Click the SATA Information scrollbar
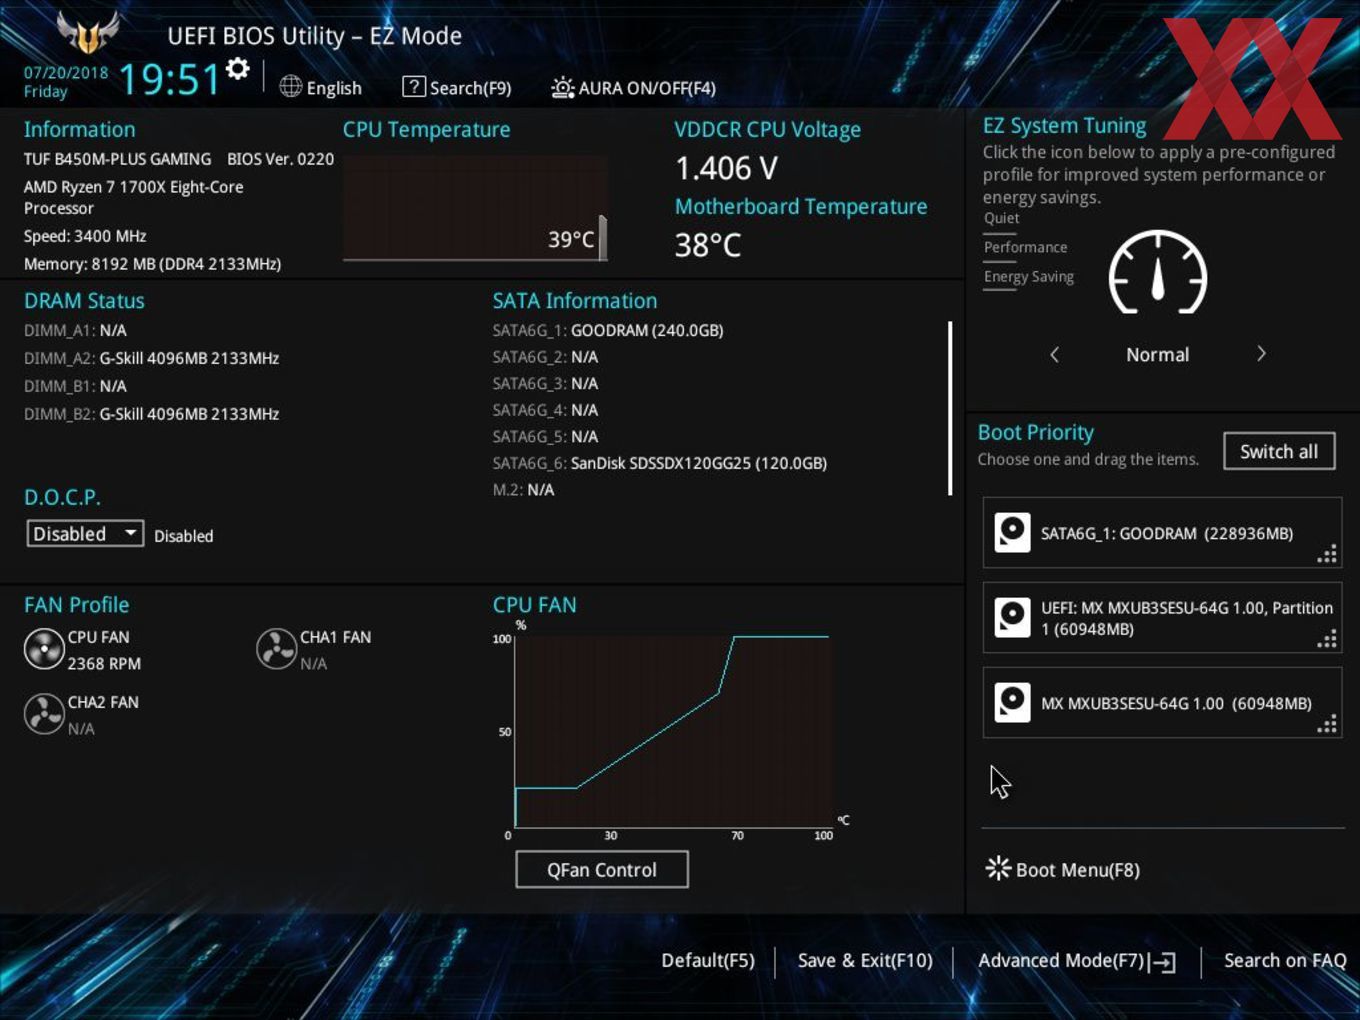Image resolution: width=1360 pixels, height=1020 pixels. [949, 408]
